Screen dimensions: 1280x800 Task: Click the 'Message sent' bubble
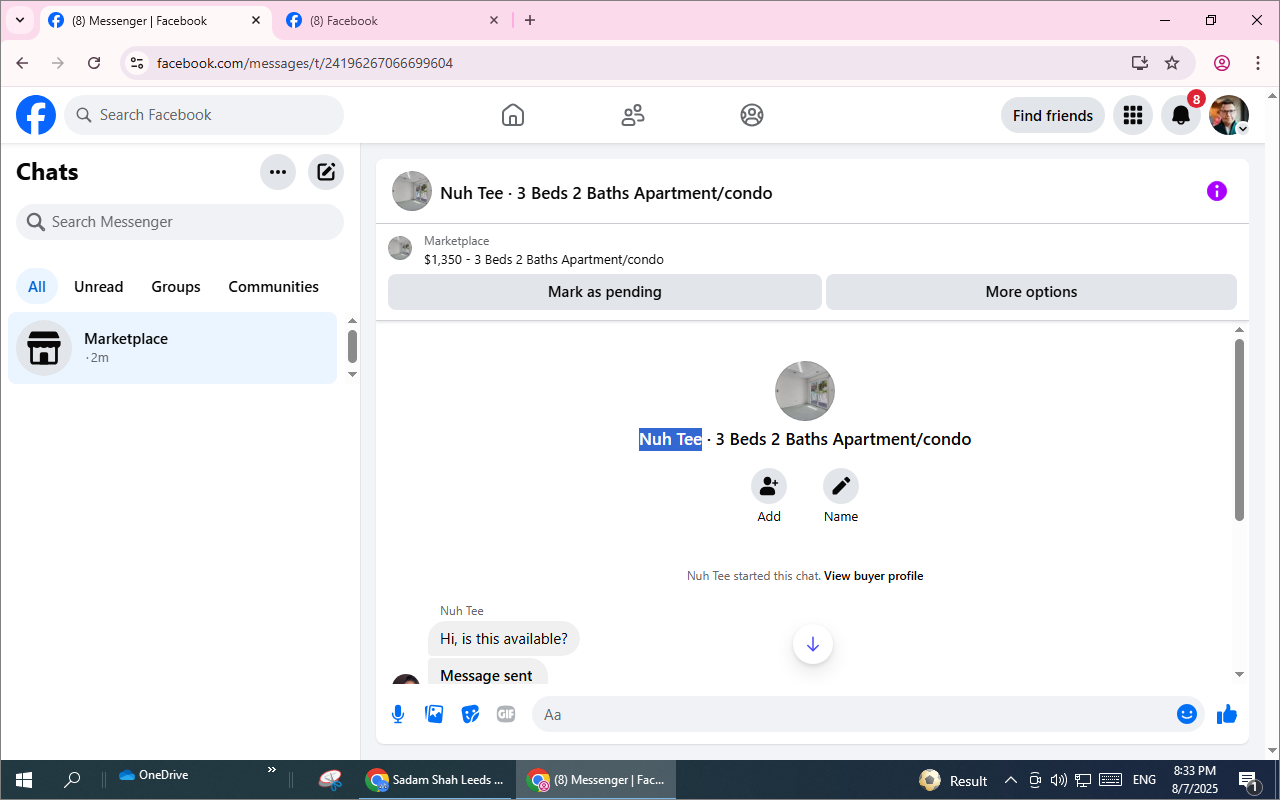tap(487, 673)
